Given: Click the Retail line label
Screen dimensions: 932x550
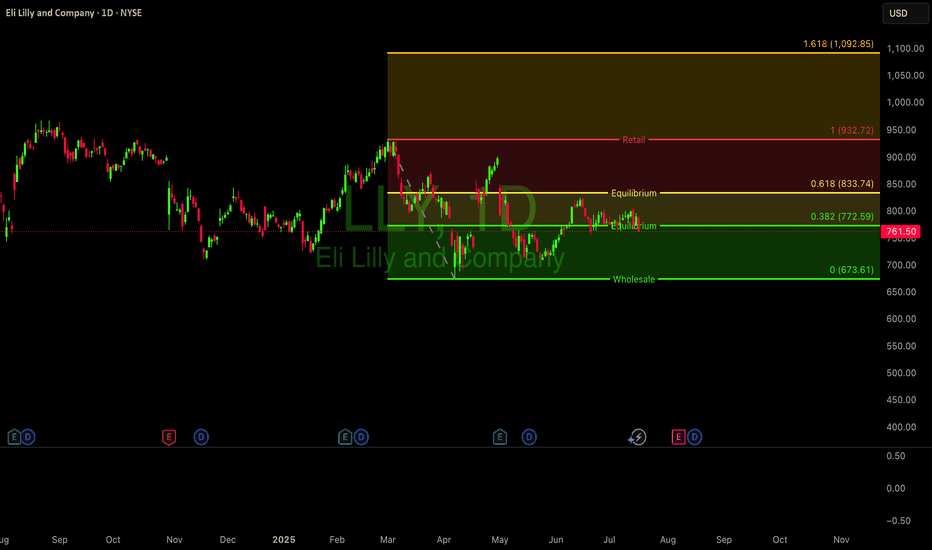Looking at the screenshot, I should 634,140.
